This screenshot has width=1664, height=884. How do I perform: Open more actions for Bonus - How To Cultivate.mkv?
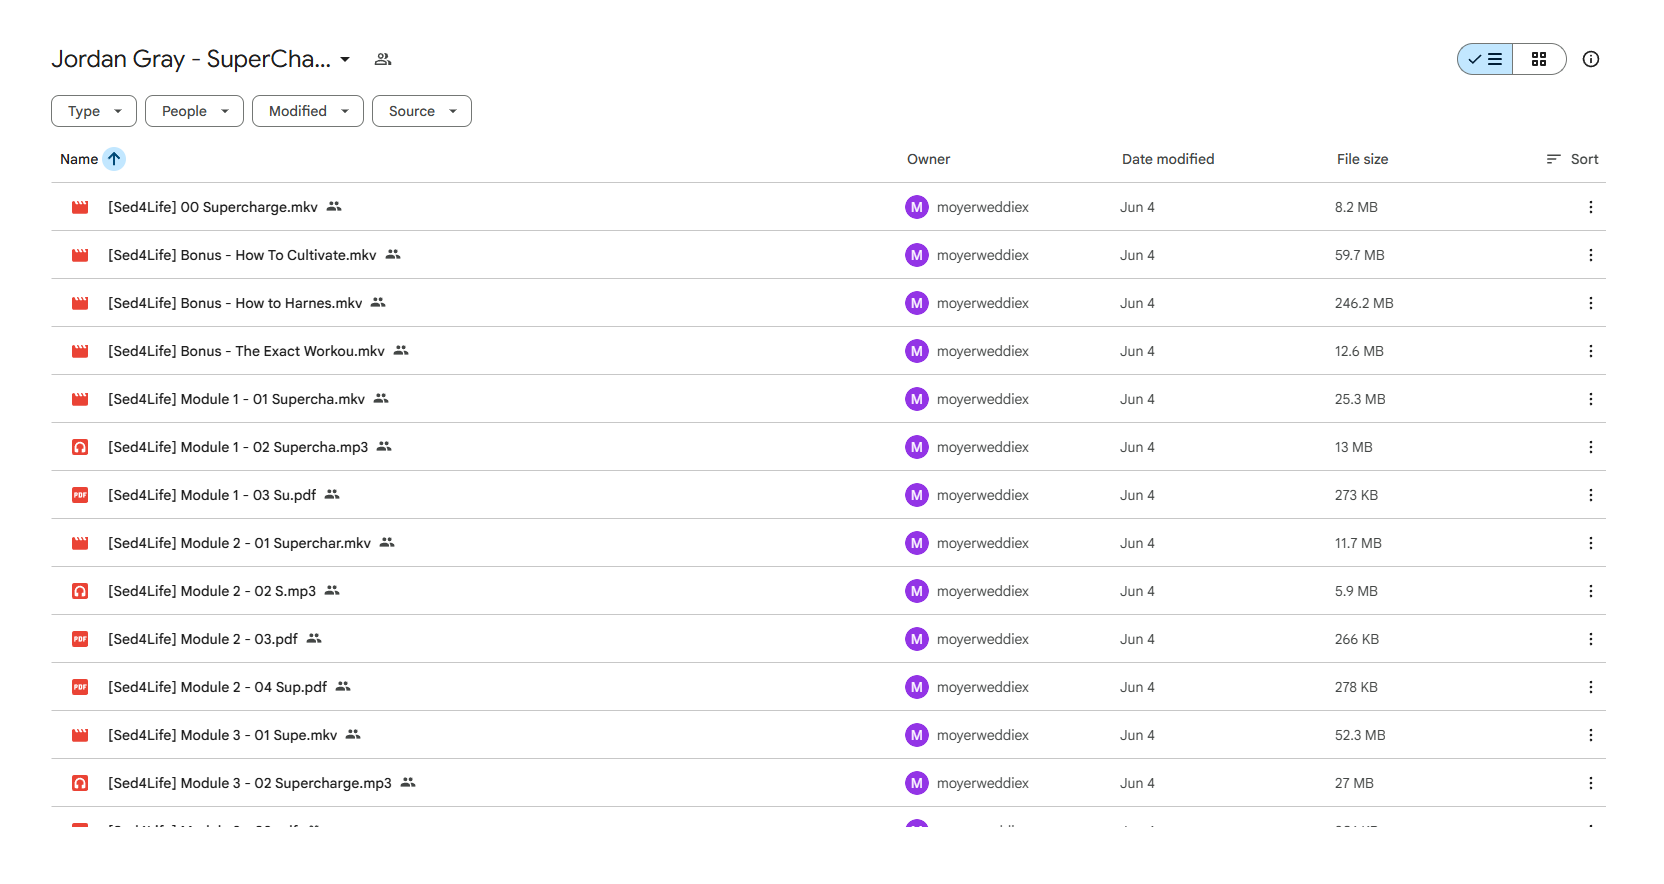click(x=1590, y=255)
